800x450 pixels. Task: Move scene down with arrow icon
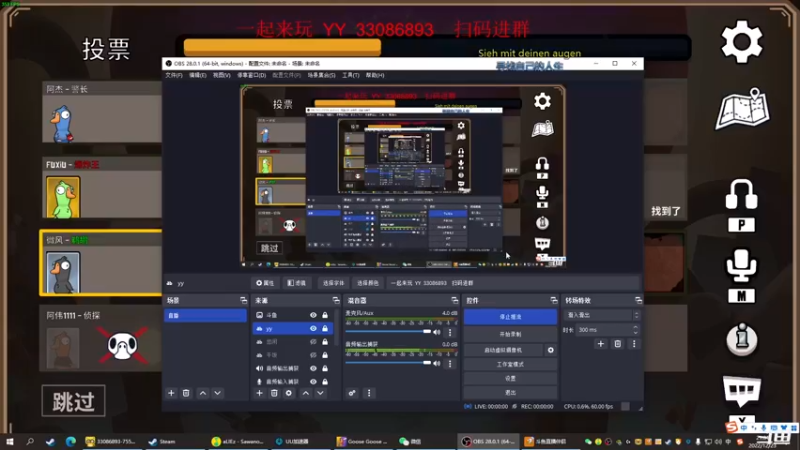[218, 393]
